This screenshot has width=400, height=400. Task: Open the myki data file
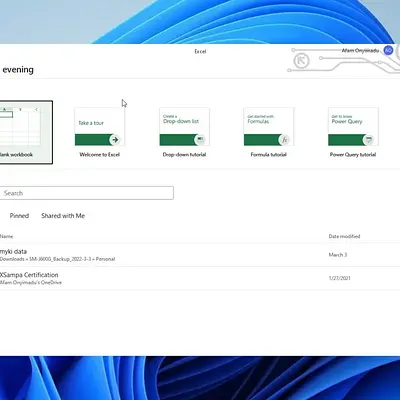pyautogui.click(x=200, y=255)
